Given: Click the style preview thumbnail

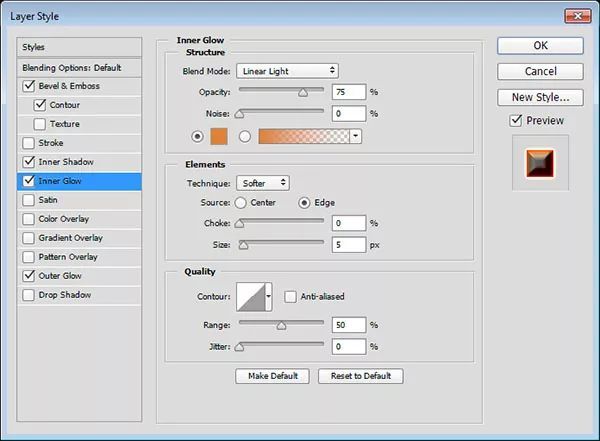Looking at the screenshot, I should (540, 163).
